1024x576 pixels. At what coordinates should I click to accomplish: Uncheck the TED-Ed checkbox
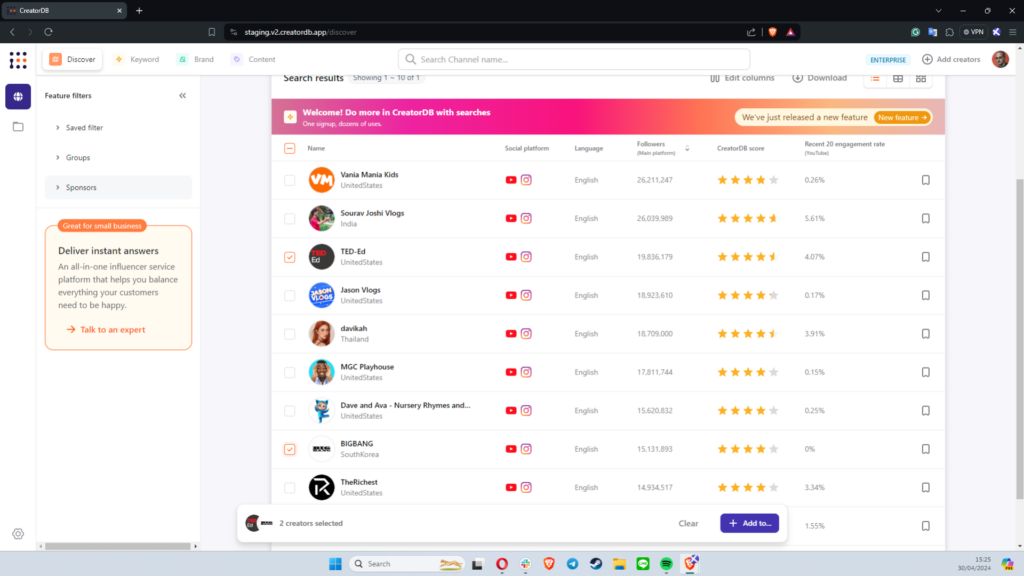(x=289, y=257)
